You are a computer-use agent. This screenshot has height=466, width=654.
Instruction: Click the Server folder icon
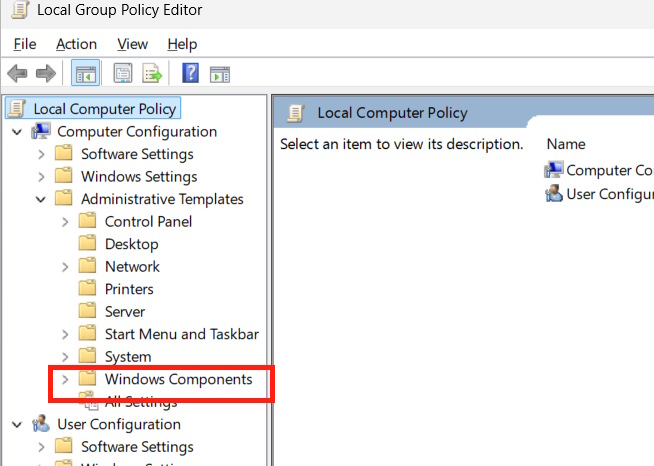click(x=88, y=311)
